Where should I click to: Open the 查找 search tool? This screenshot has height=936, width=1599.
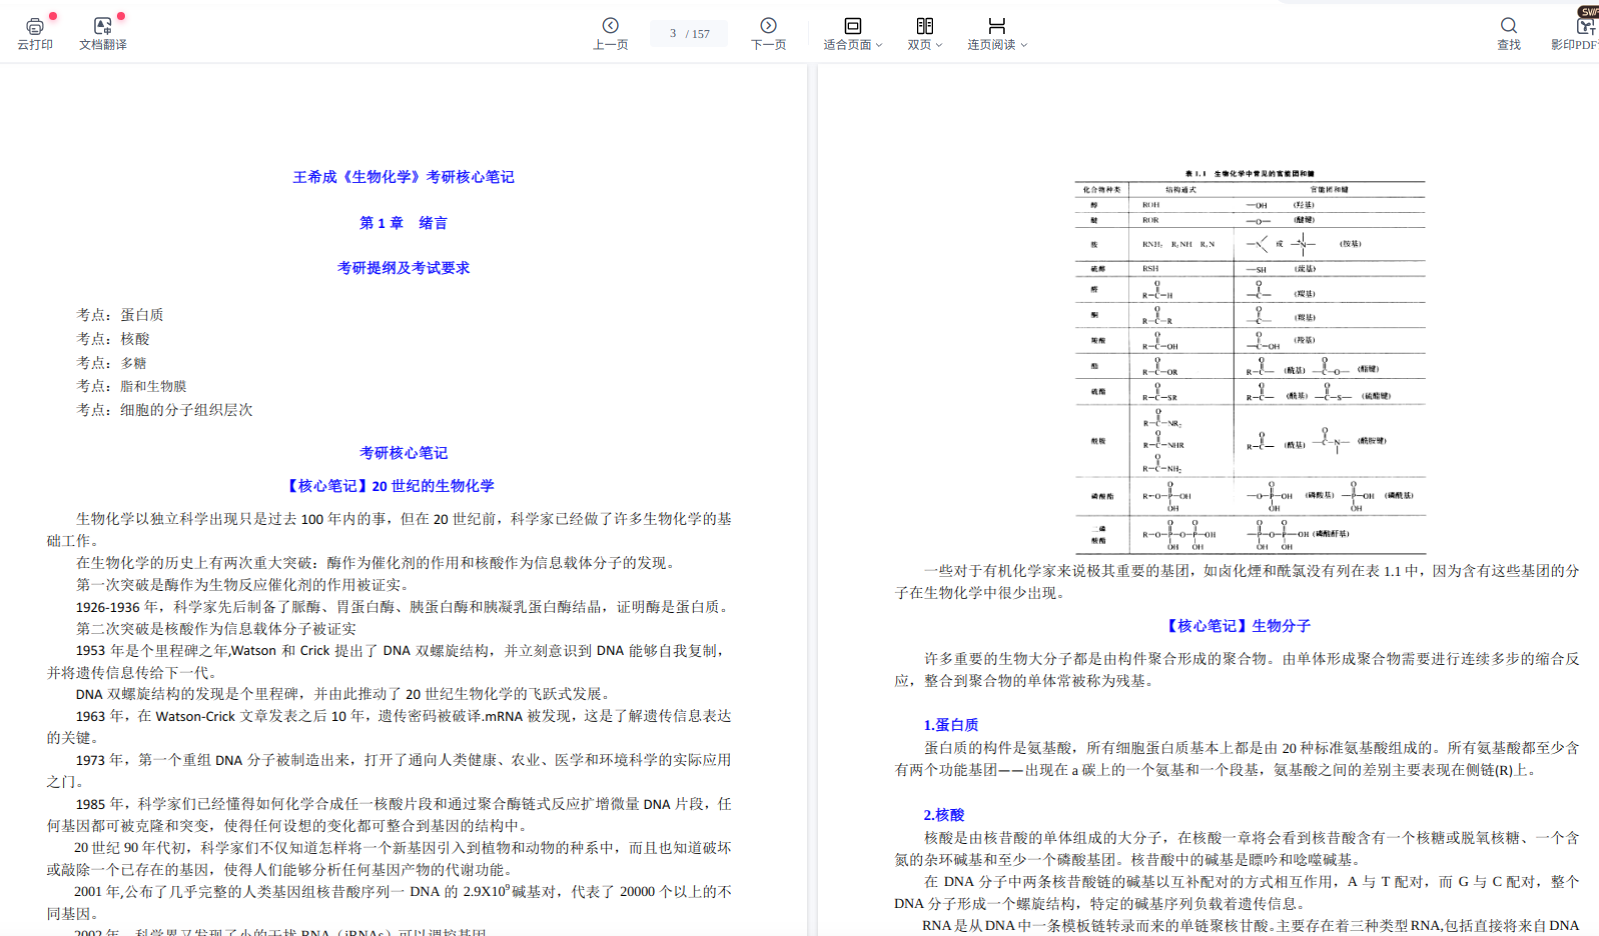click(1508, 32)
